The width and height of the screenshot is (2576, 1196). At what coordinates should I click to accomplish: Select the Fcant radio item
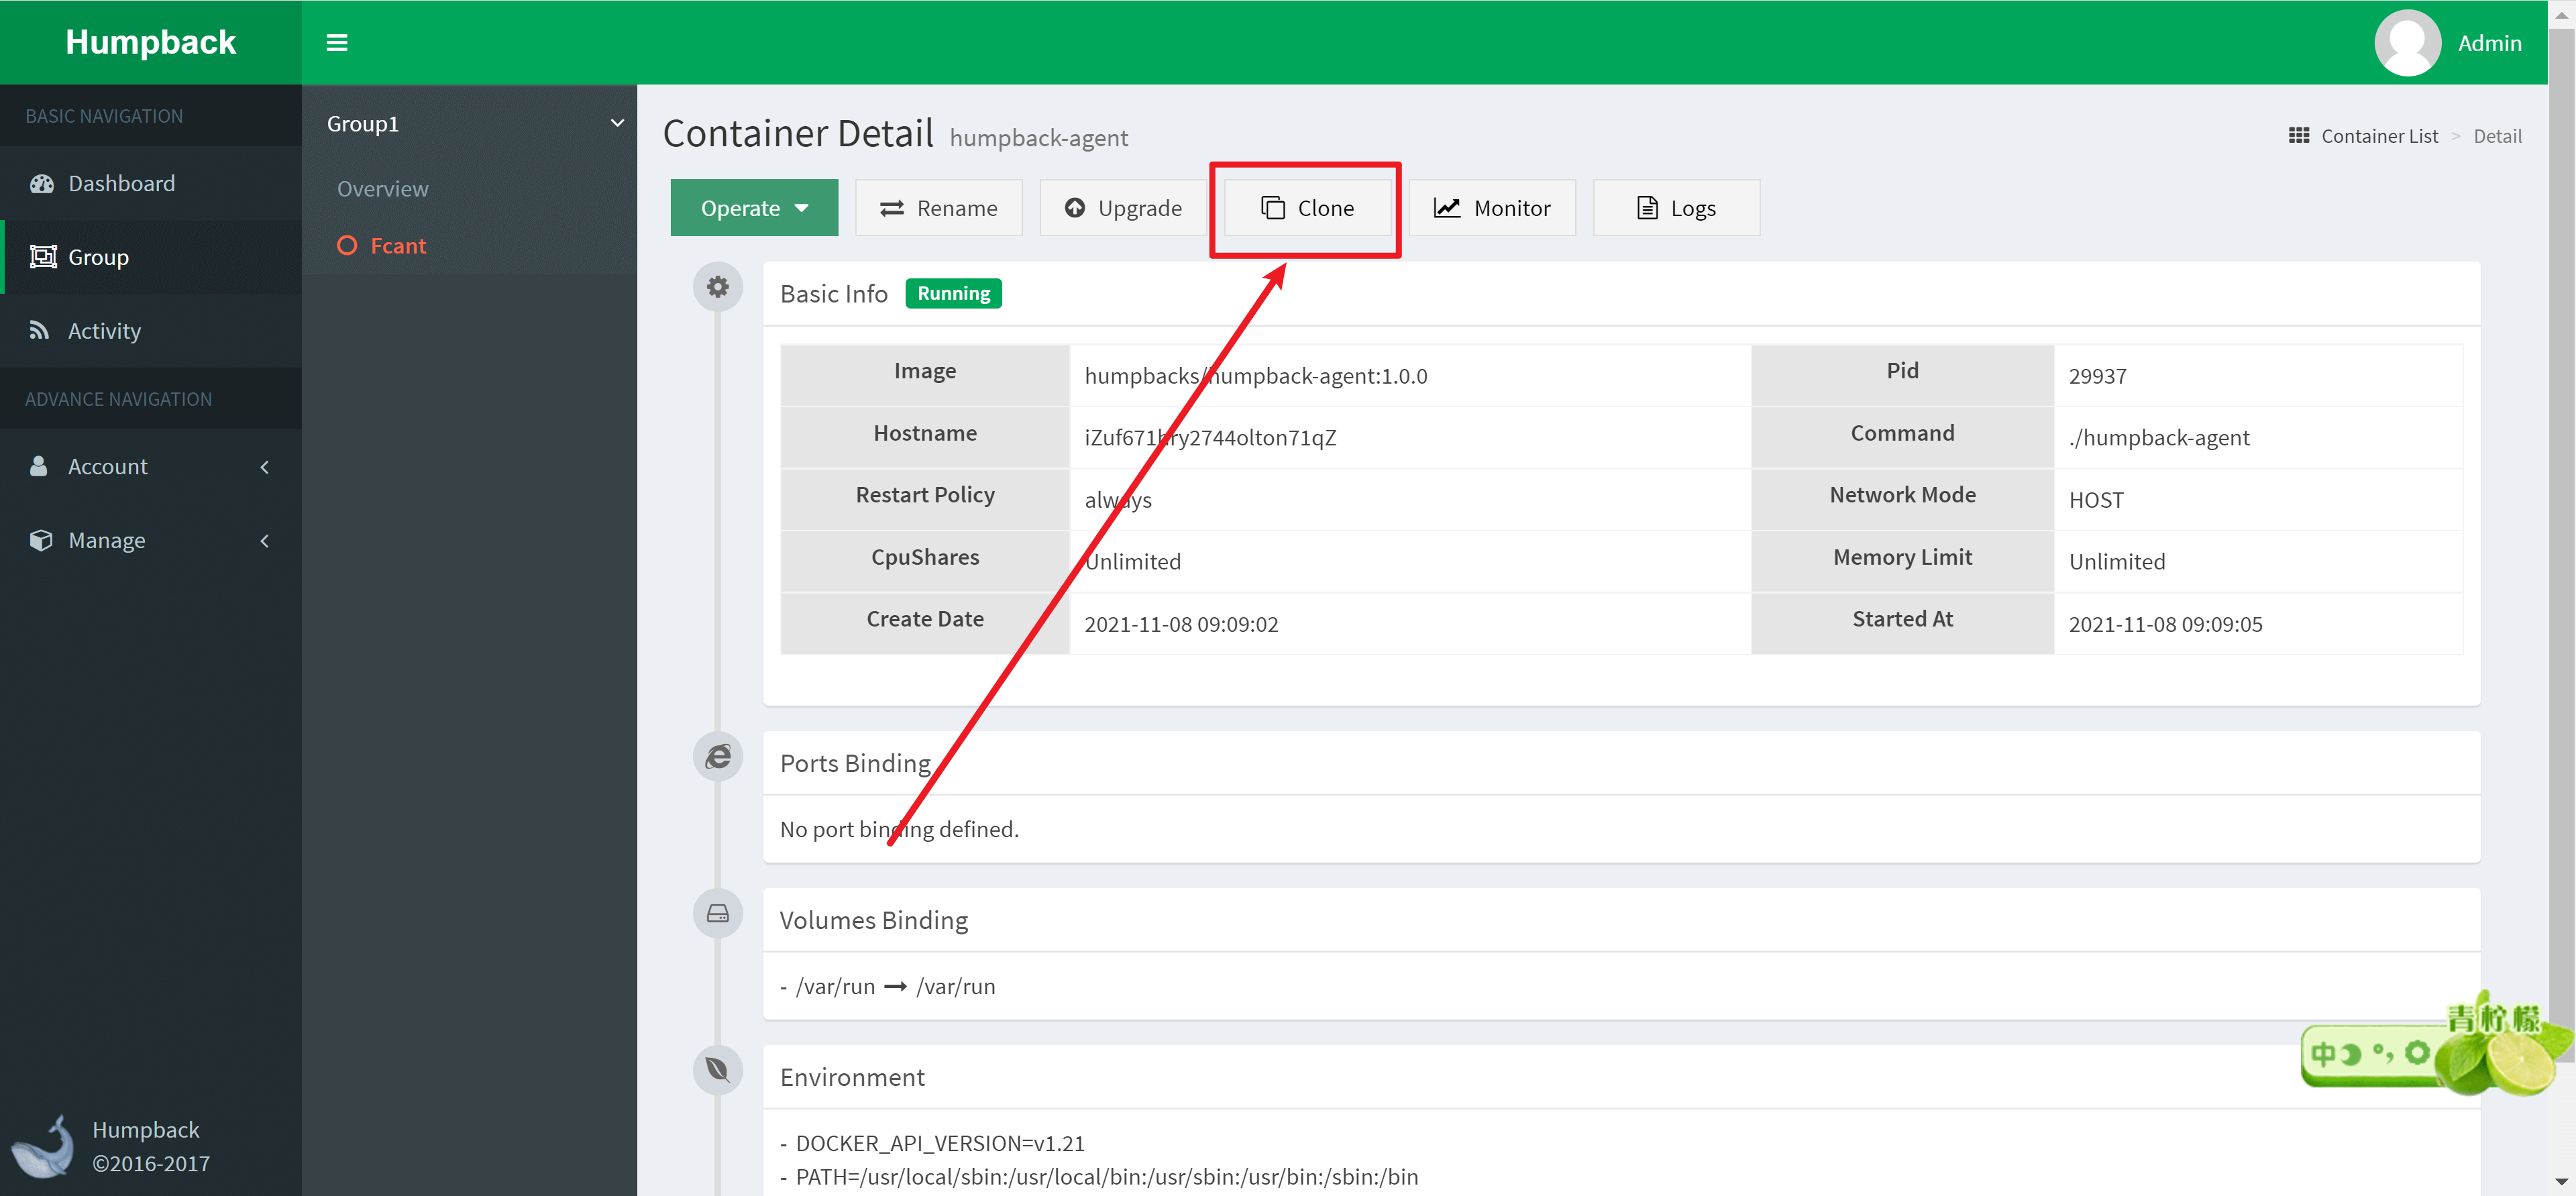tap(347, 246)
